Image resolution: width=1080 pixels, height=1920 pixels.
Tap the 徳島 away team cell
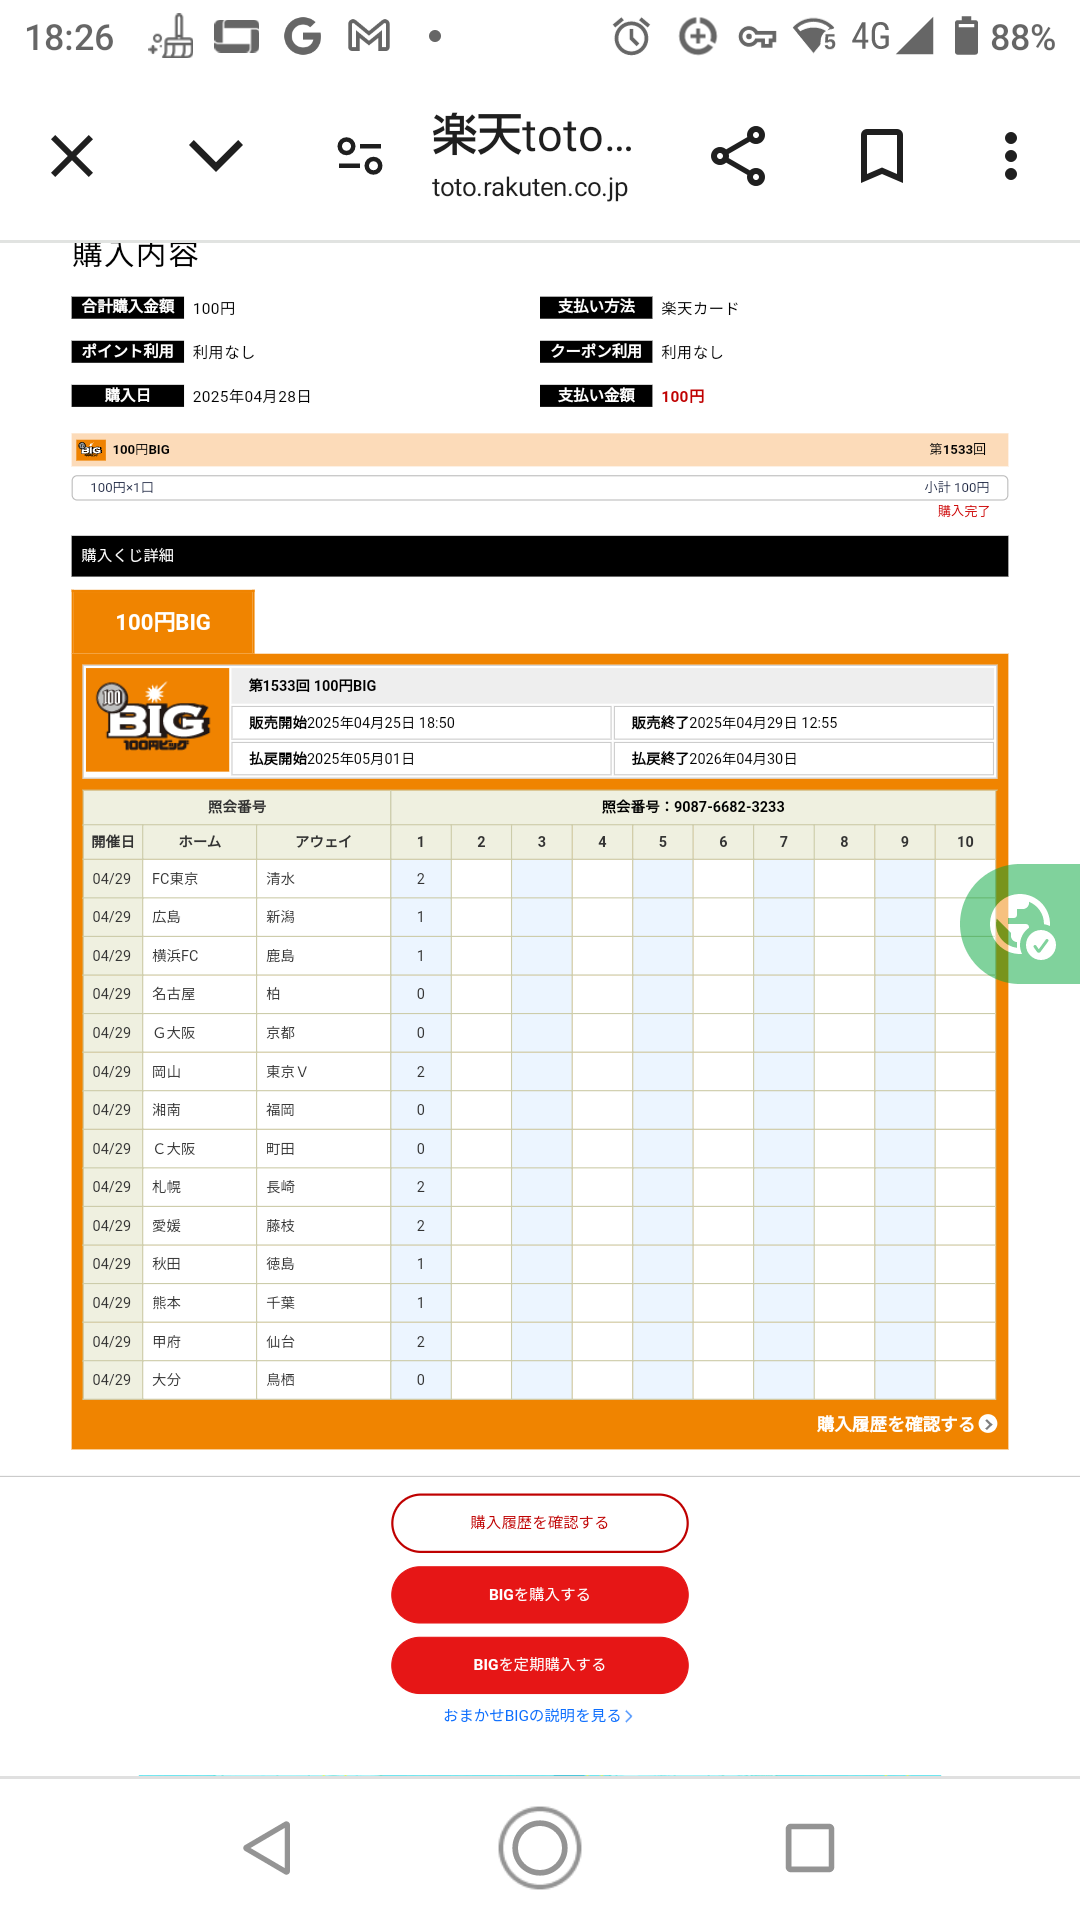tap(323, 1264)
